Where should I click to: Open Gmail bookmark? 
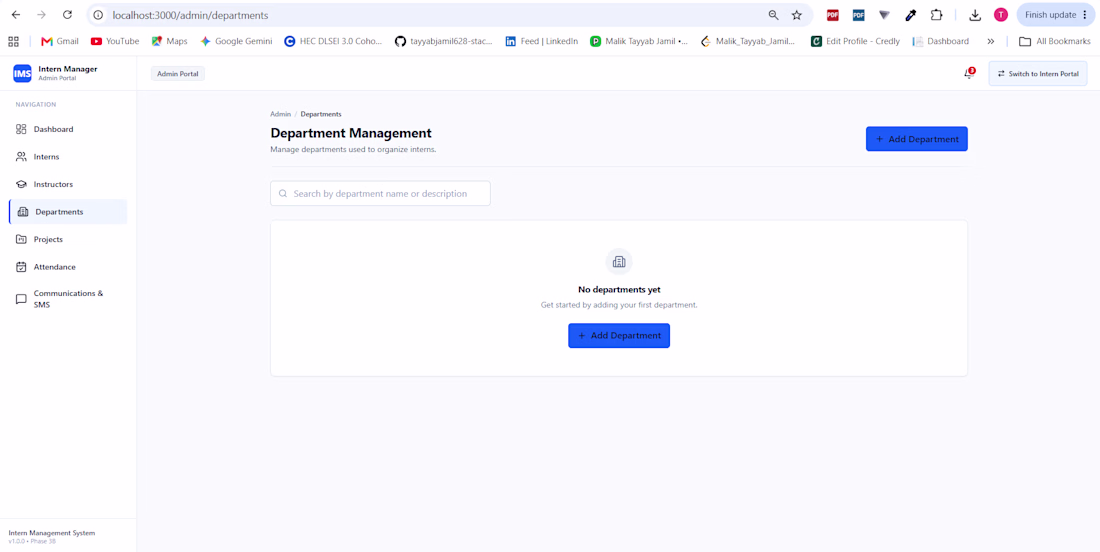point(60,41)
